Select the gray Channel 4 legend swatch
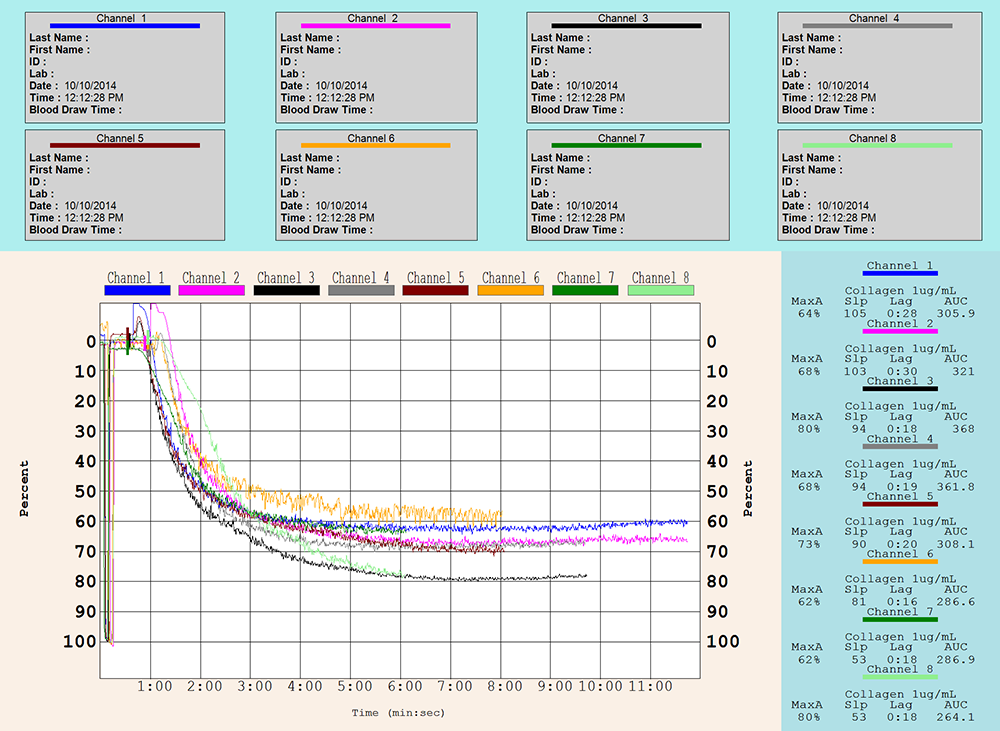1000x731 pixels. (x=361, y=290)
